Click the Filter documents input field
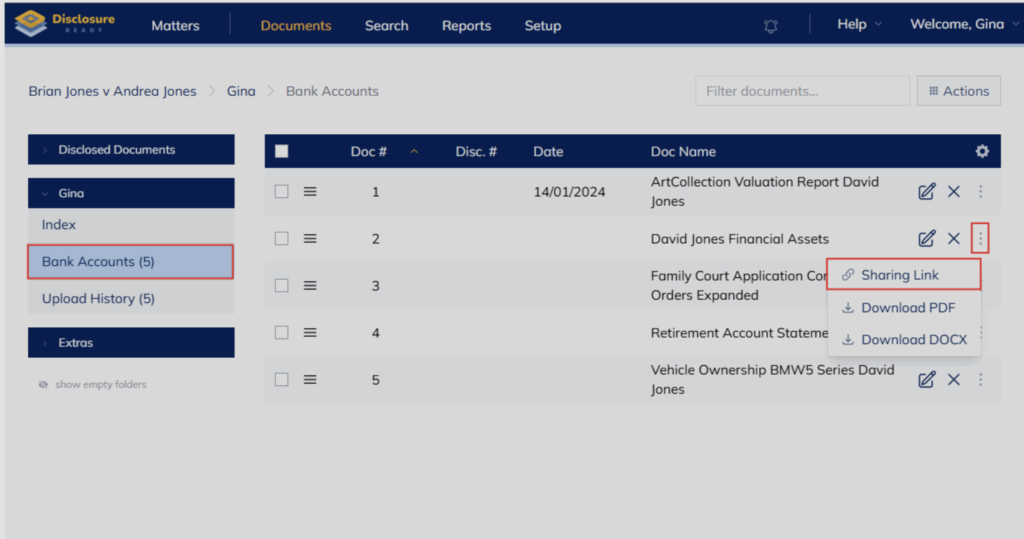This screenshot has height=539, width=1024. pos(802,91)
